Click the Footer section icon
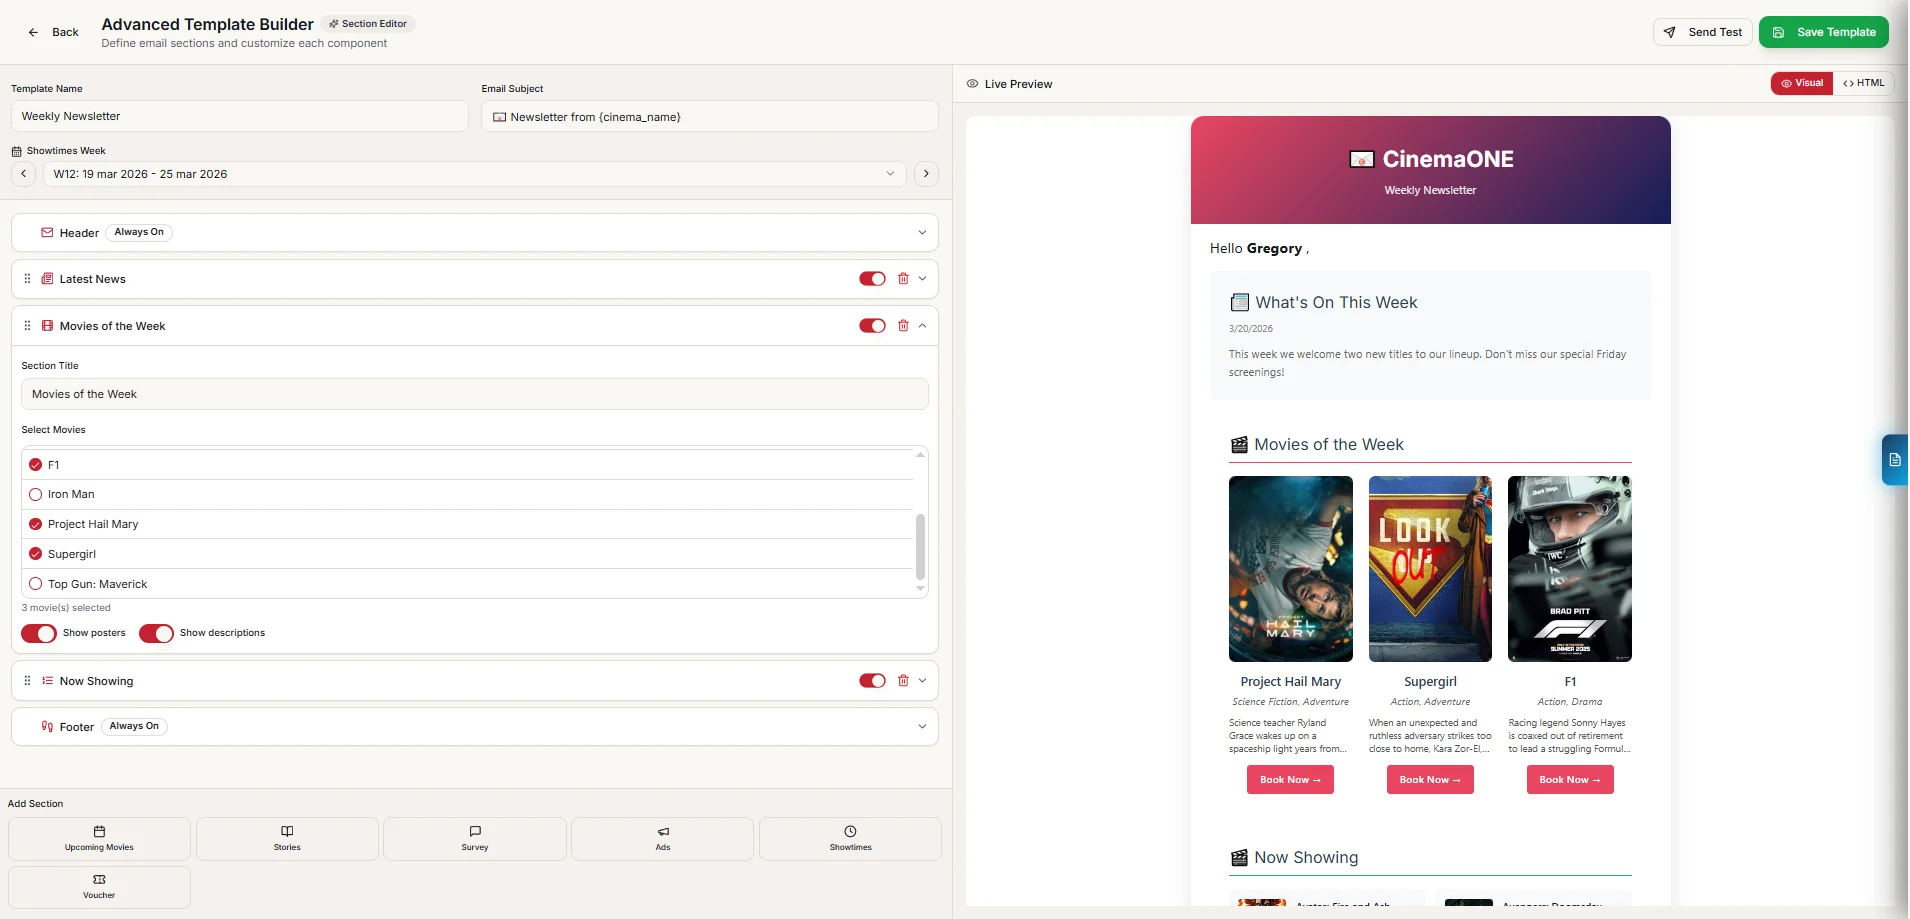 point(47,727)
